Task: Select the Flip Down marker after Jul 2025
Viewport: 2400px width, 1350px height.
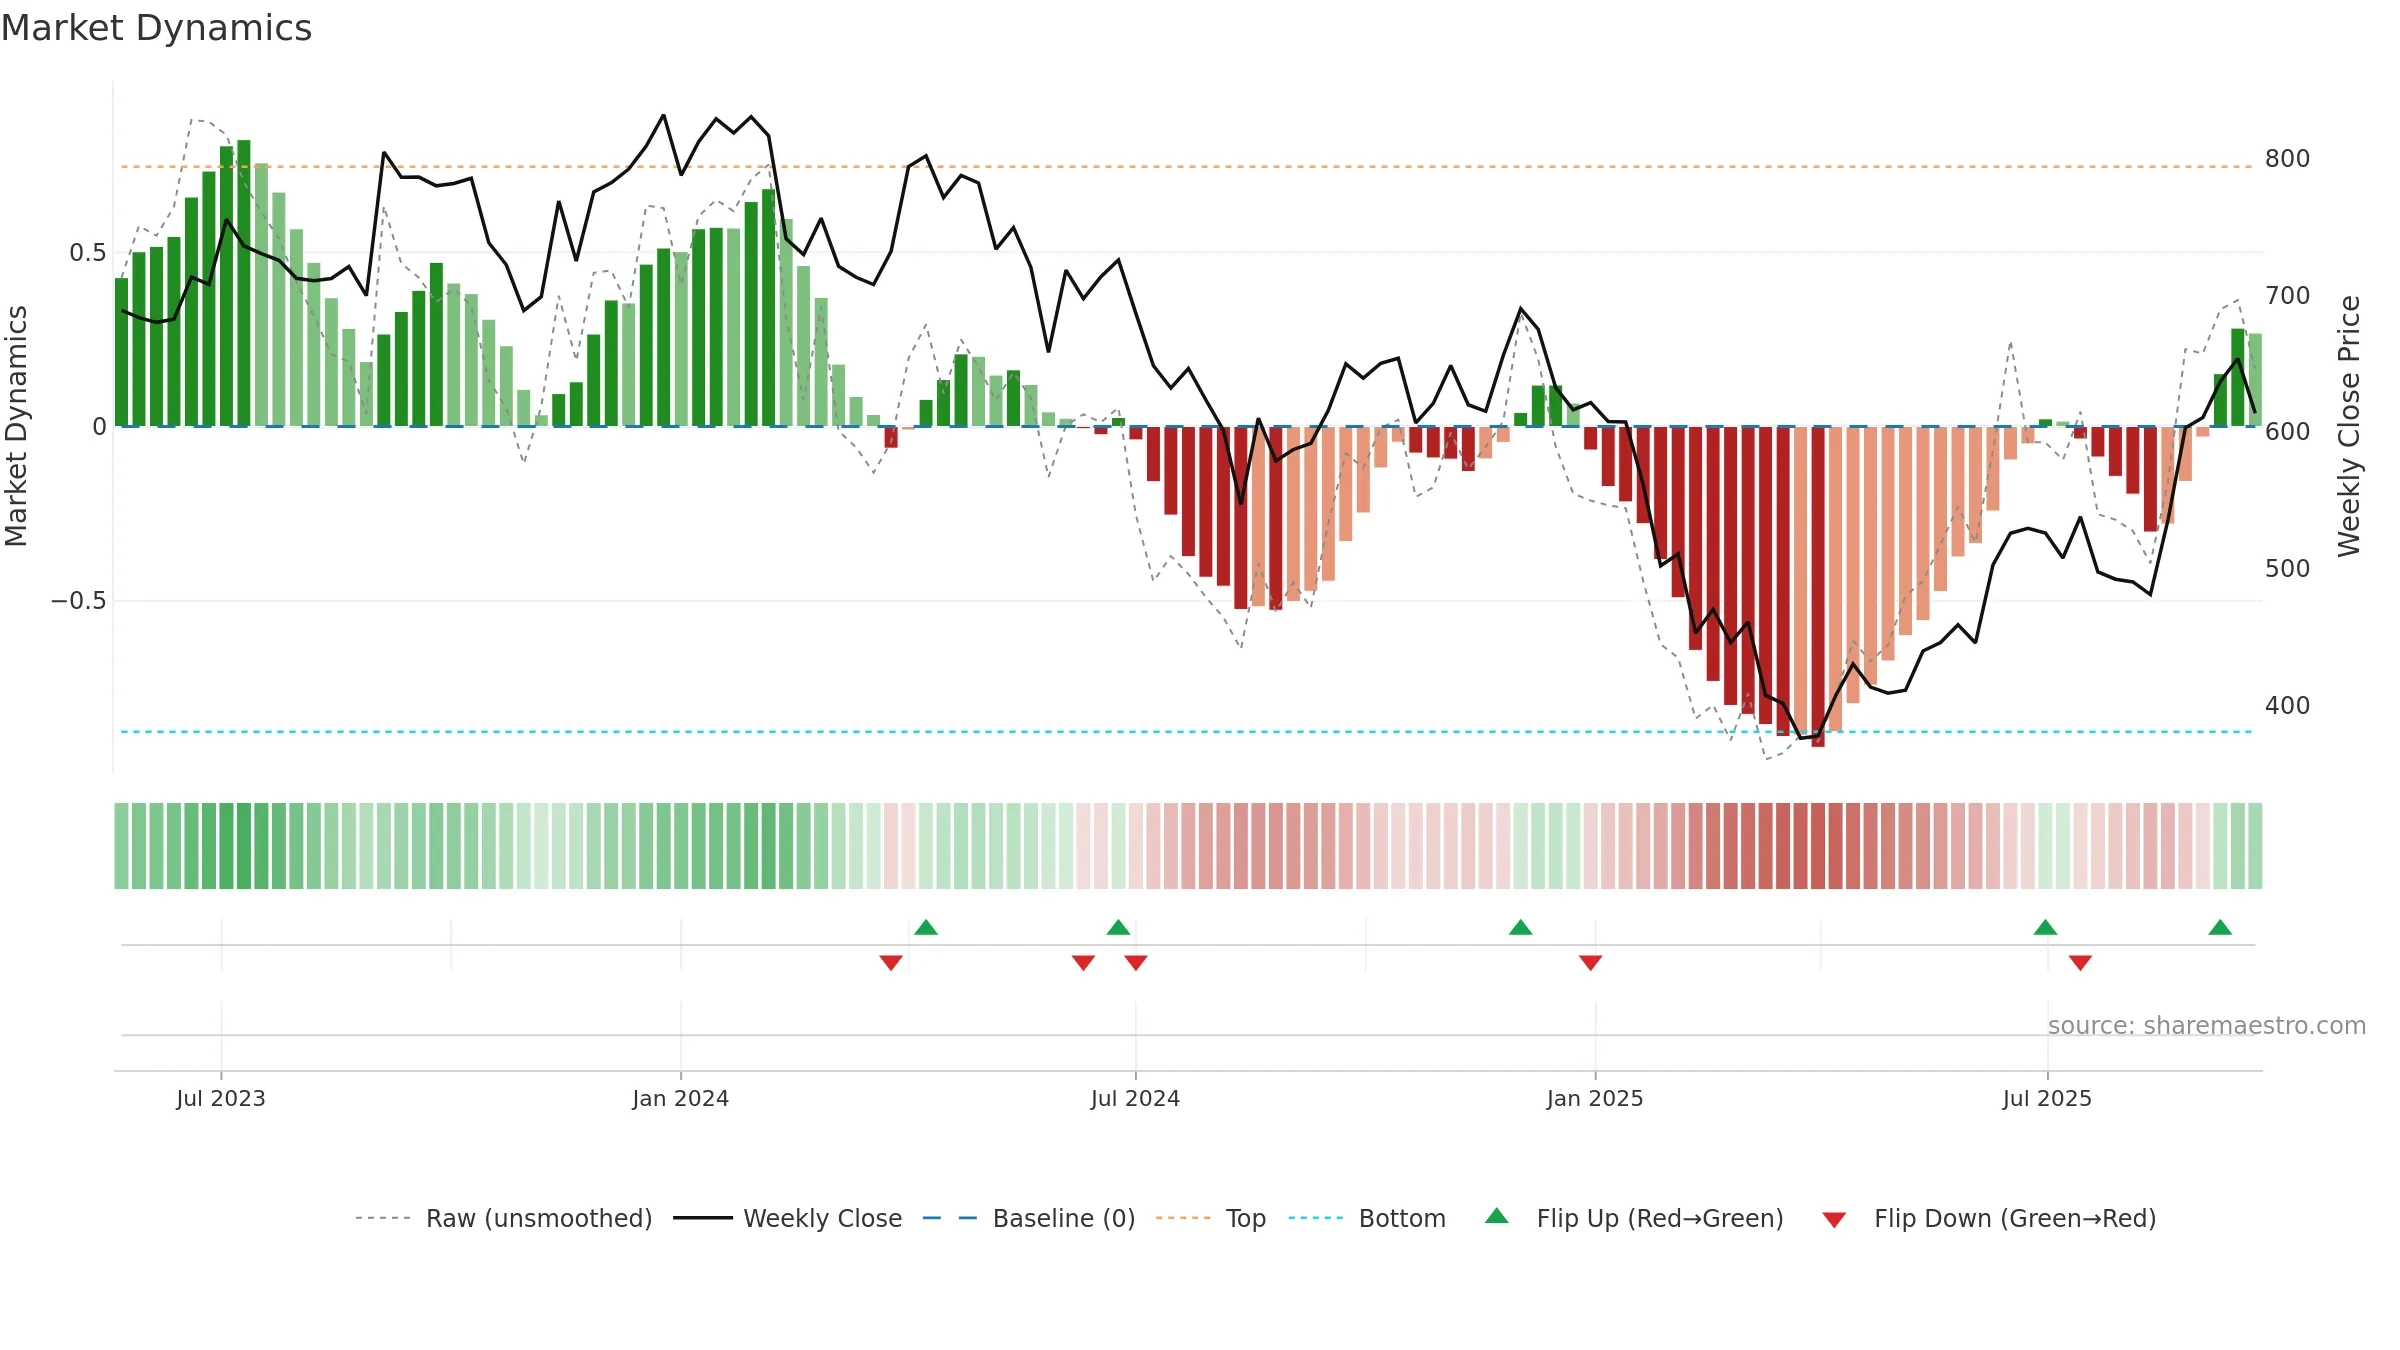Action: (x=2080, y=962)
